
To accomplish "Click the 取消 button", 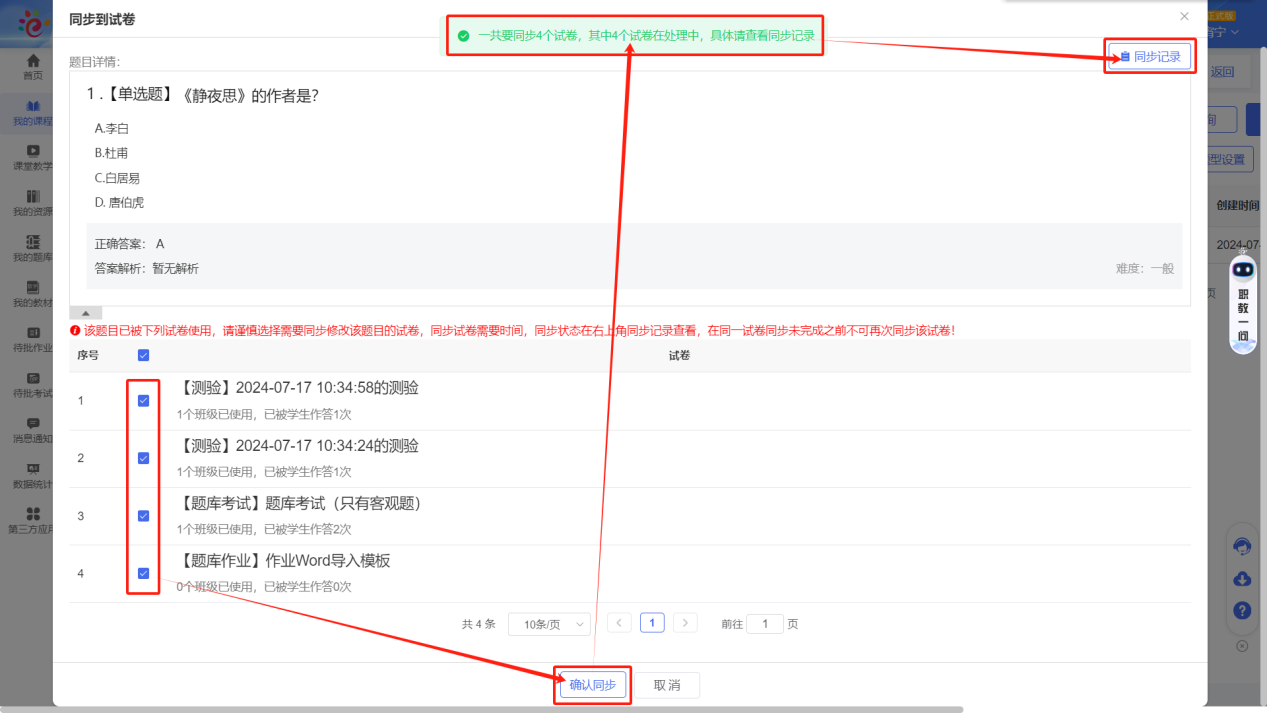I will [667, 685].
